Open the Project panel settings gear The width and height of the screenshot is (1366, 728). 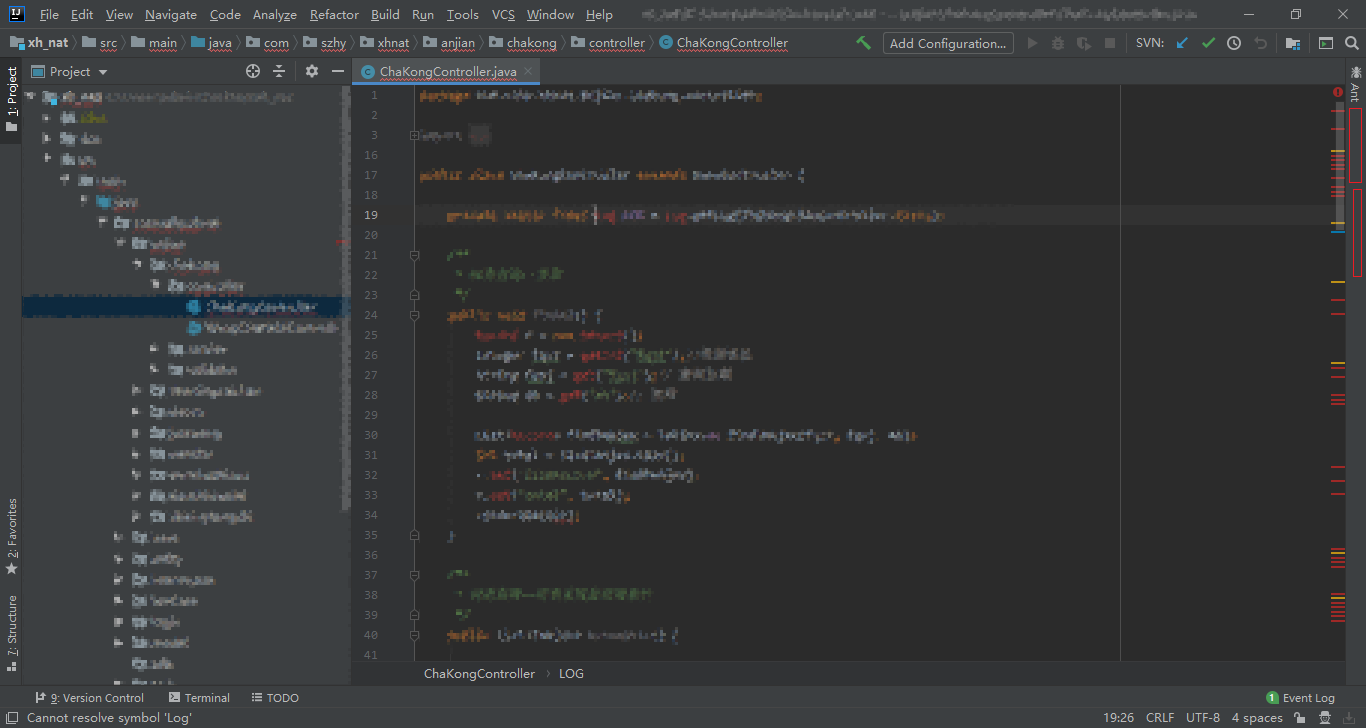tap(312, 71)
